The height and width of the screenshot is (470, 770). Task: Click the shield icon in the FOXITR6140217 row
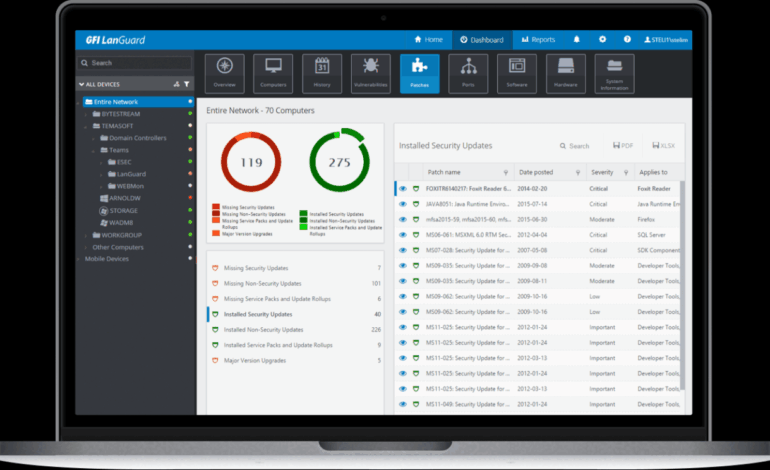(416, 189)
